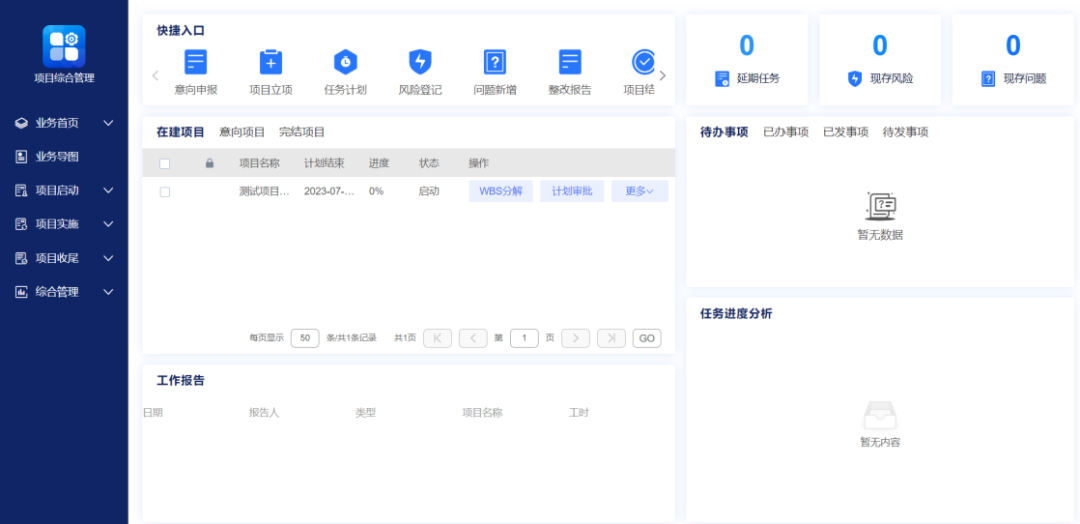Screen dimensions: 1080x524
Task: Open the 更多 dropdown for the project
Action: (640, 191)
